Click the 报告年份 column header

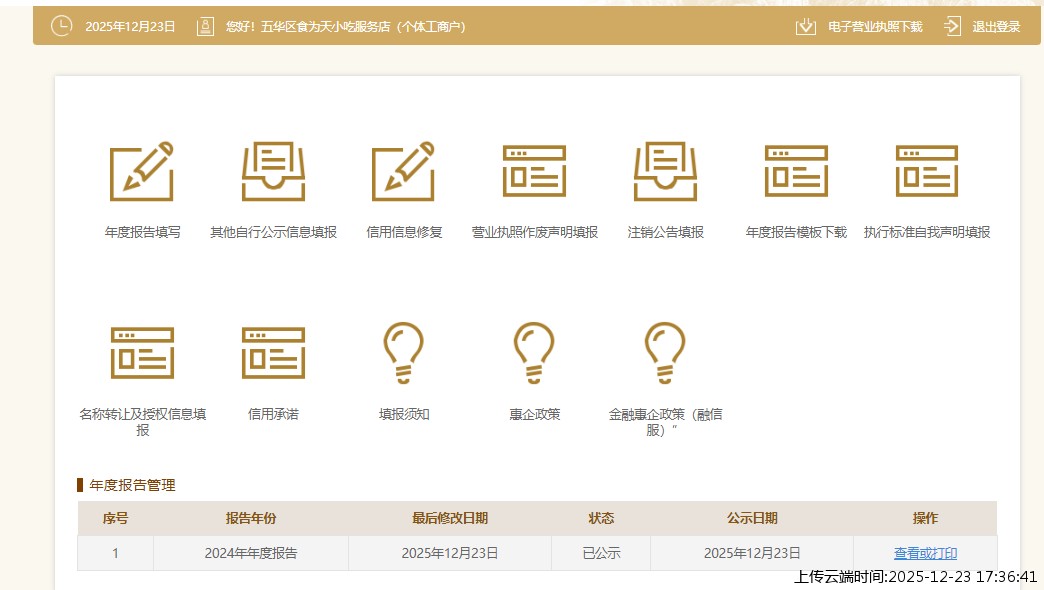pyautogui.click(x=250, y=518)
